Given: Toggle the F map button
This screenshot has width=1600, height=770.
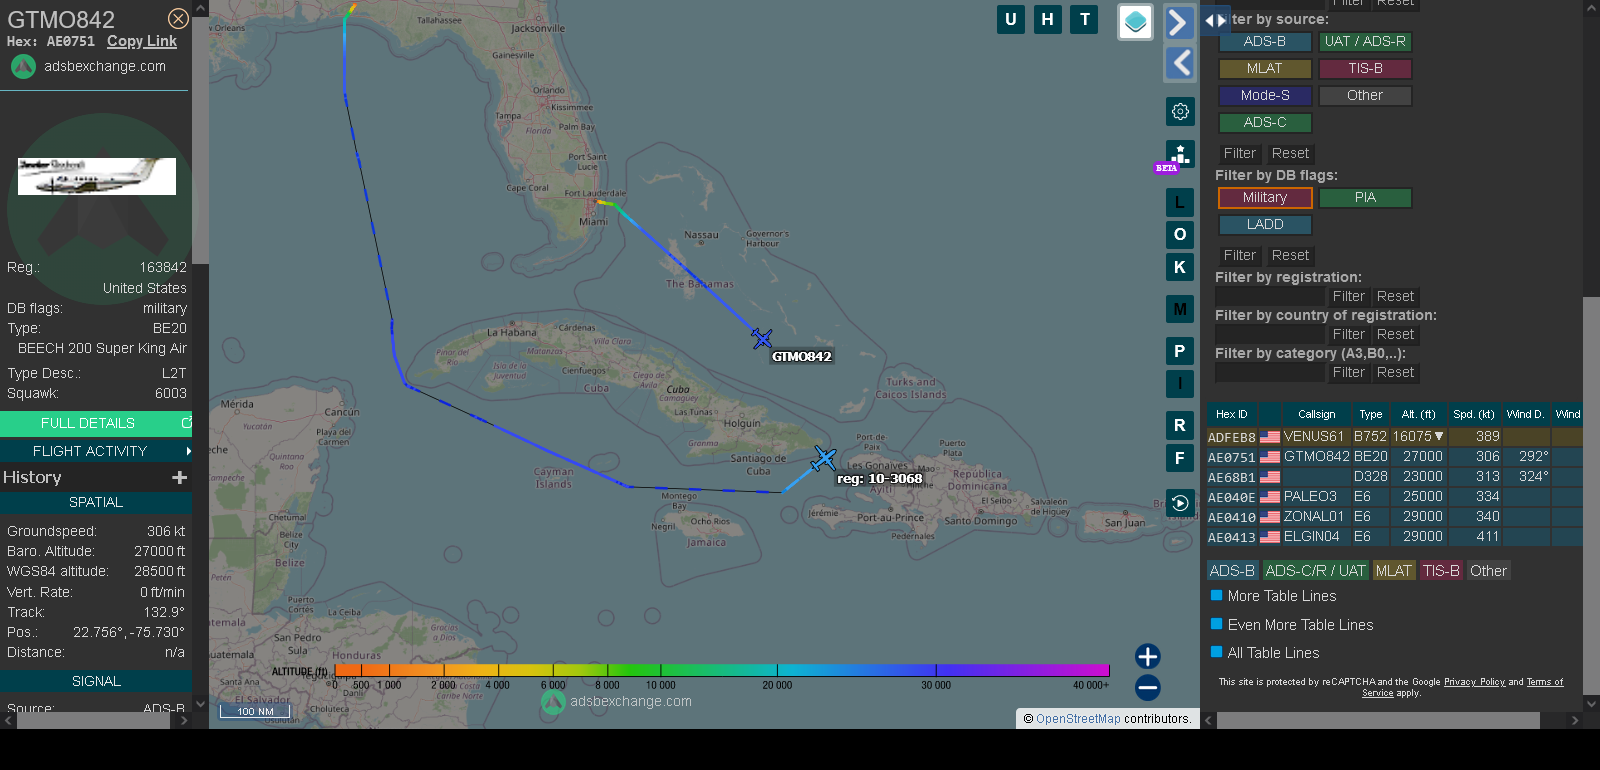Looking at the screenshot, I should (x=1180, y=458).
